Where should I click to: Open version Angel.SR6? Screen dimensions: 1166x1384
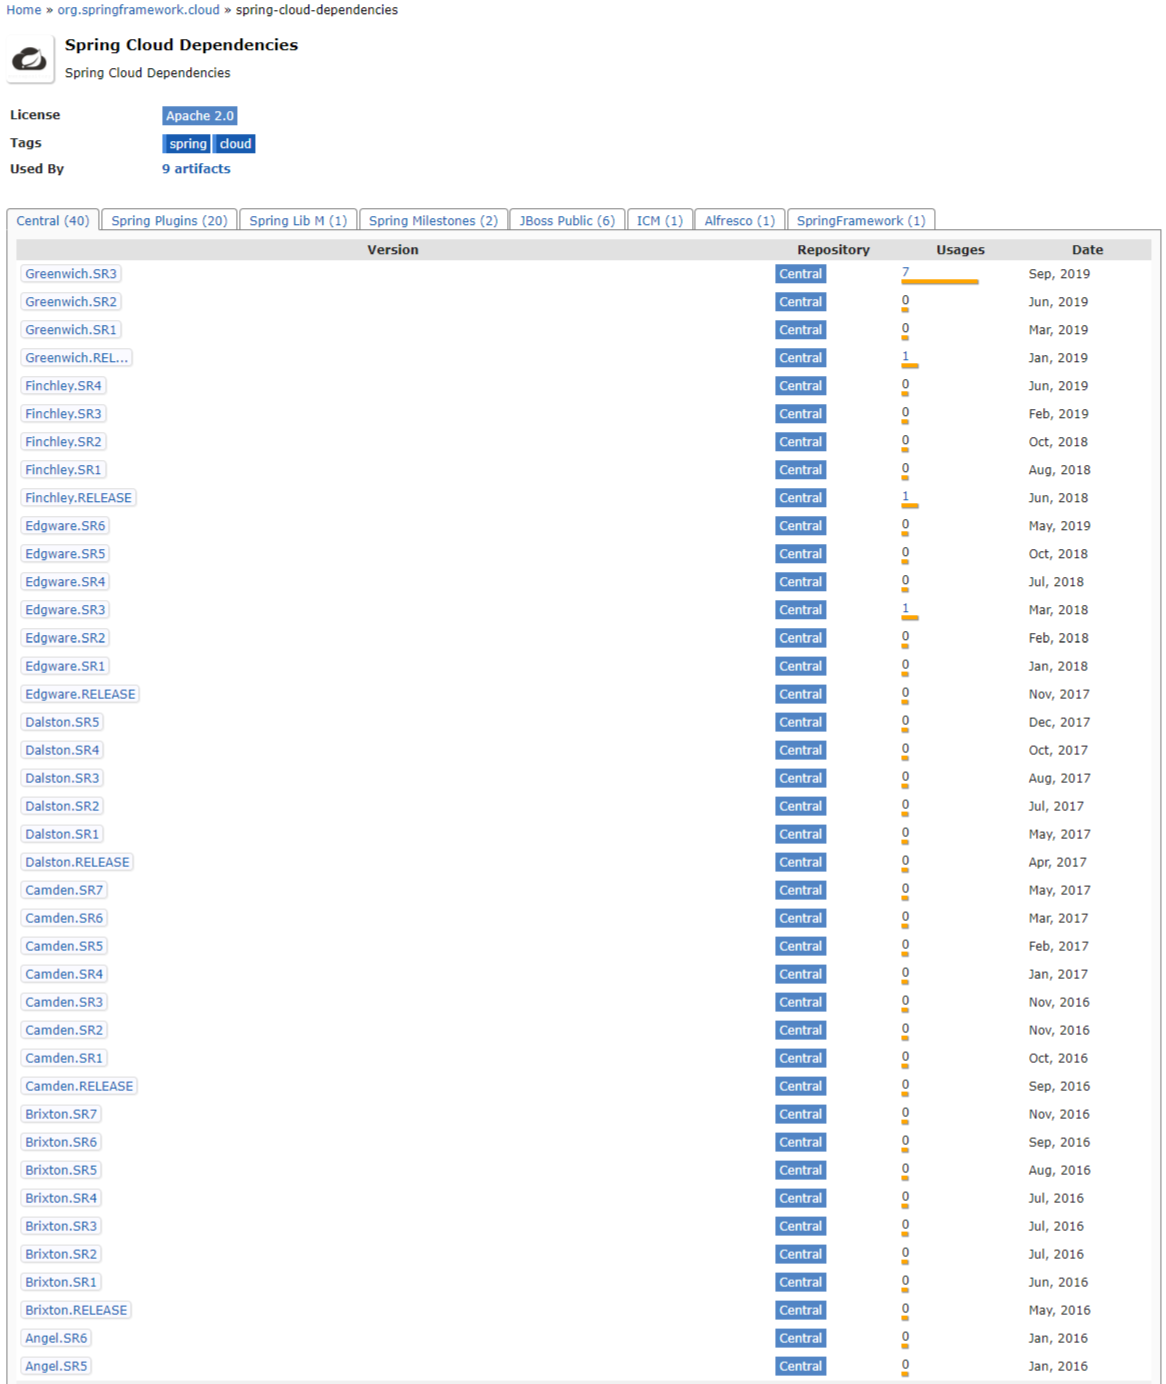tap(56, 1338)
